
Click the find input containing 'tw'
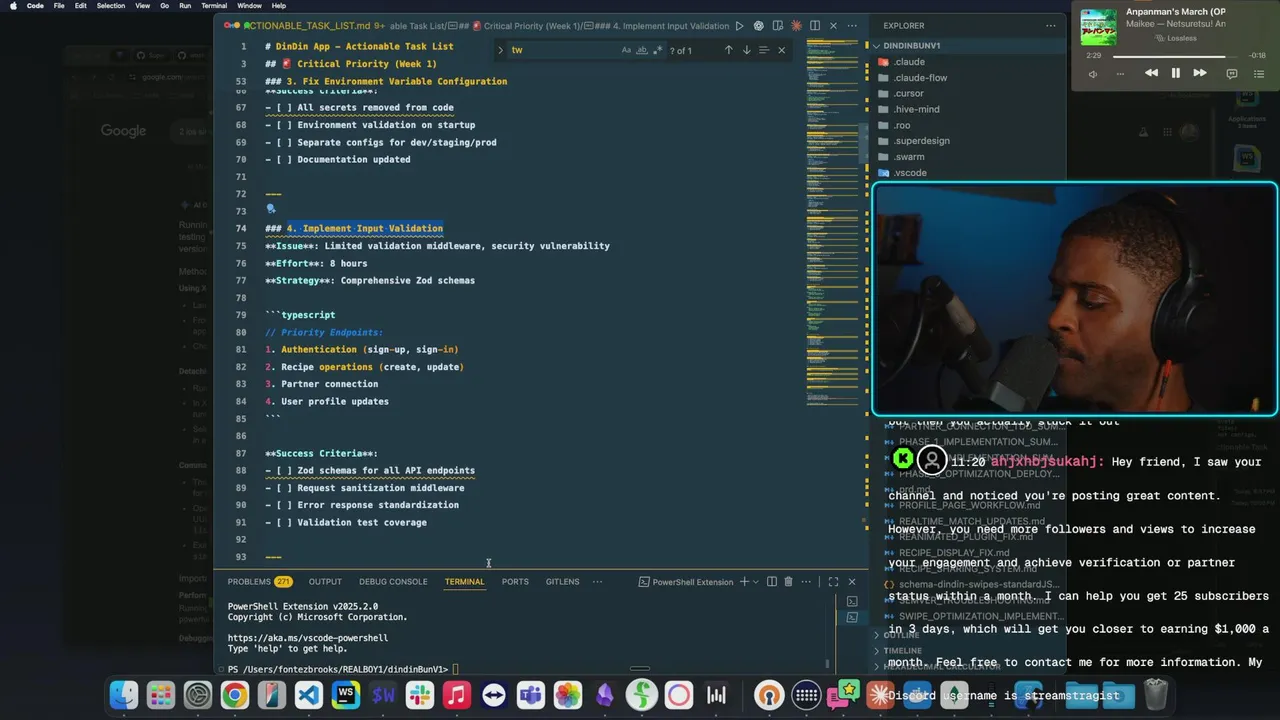[x=564, y=50]
